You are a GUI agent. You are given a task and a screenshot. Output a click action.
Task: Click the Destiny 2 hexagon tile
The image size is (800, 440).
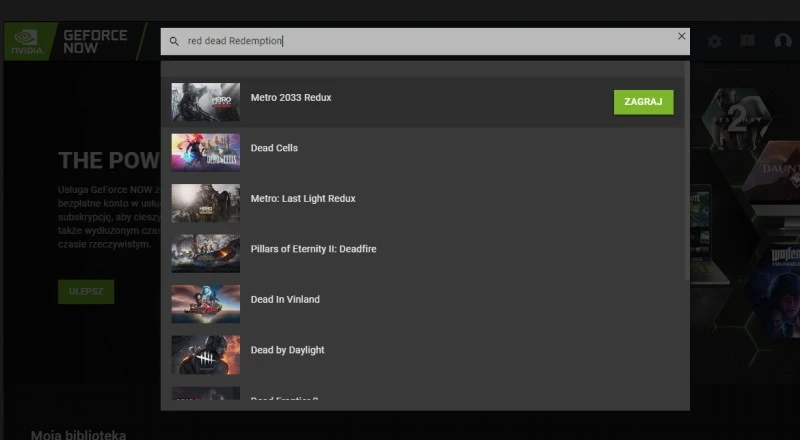click(x=736, y=120)
